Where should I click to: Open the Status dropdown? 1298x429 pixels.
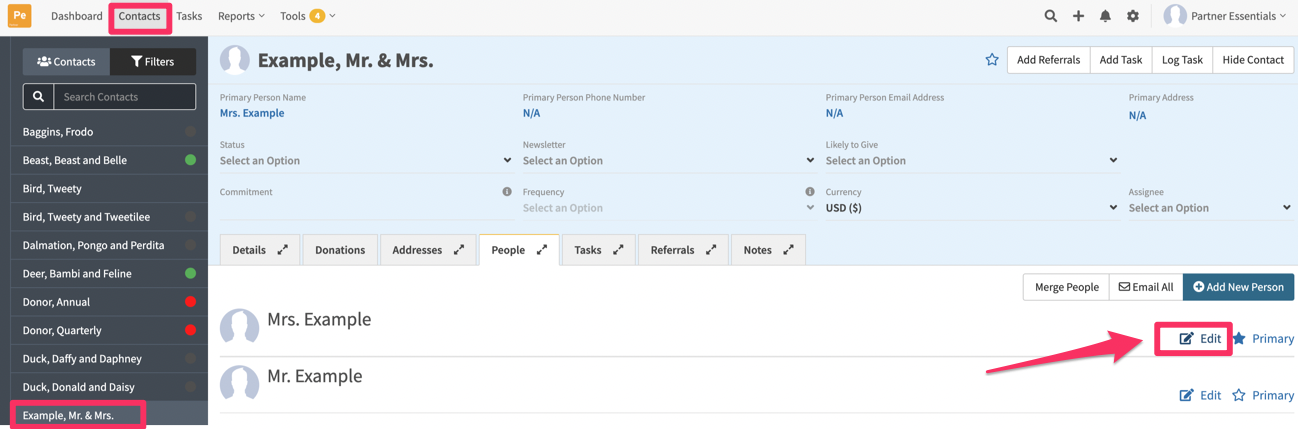366,160
